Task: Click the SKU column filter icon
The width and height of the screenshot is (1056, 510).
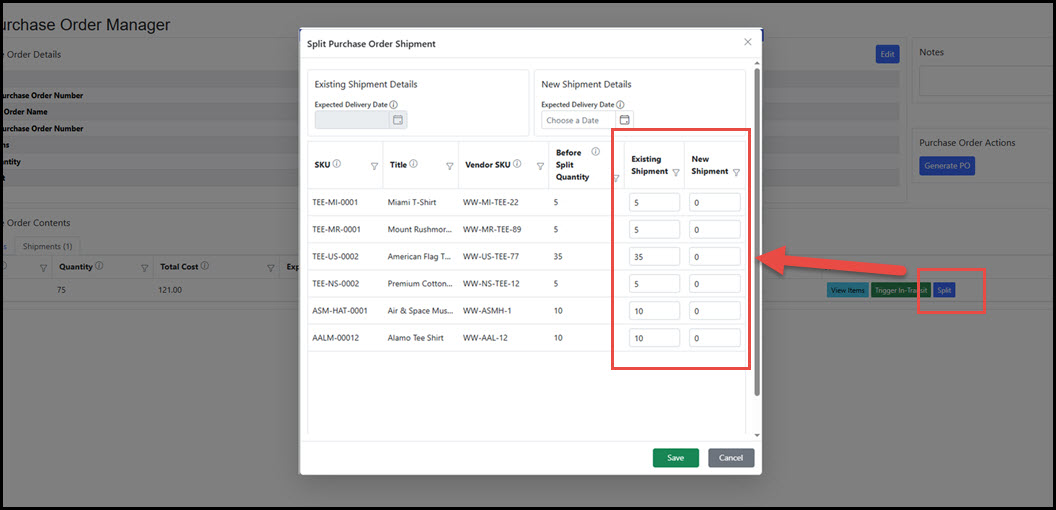Action: [374, 166]
